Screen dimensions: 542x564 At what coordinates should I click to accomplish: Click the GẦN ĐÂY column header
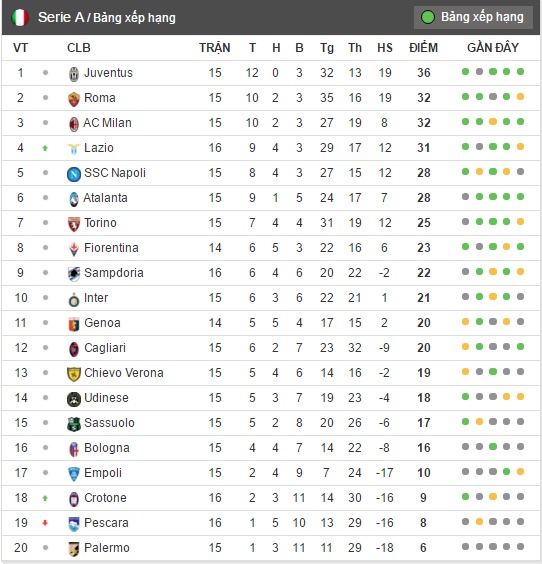(x=493, y=48)
